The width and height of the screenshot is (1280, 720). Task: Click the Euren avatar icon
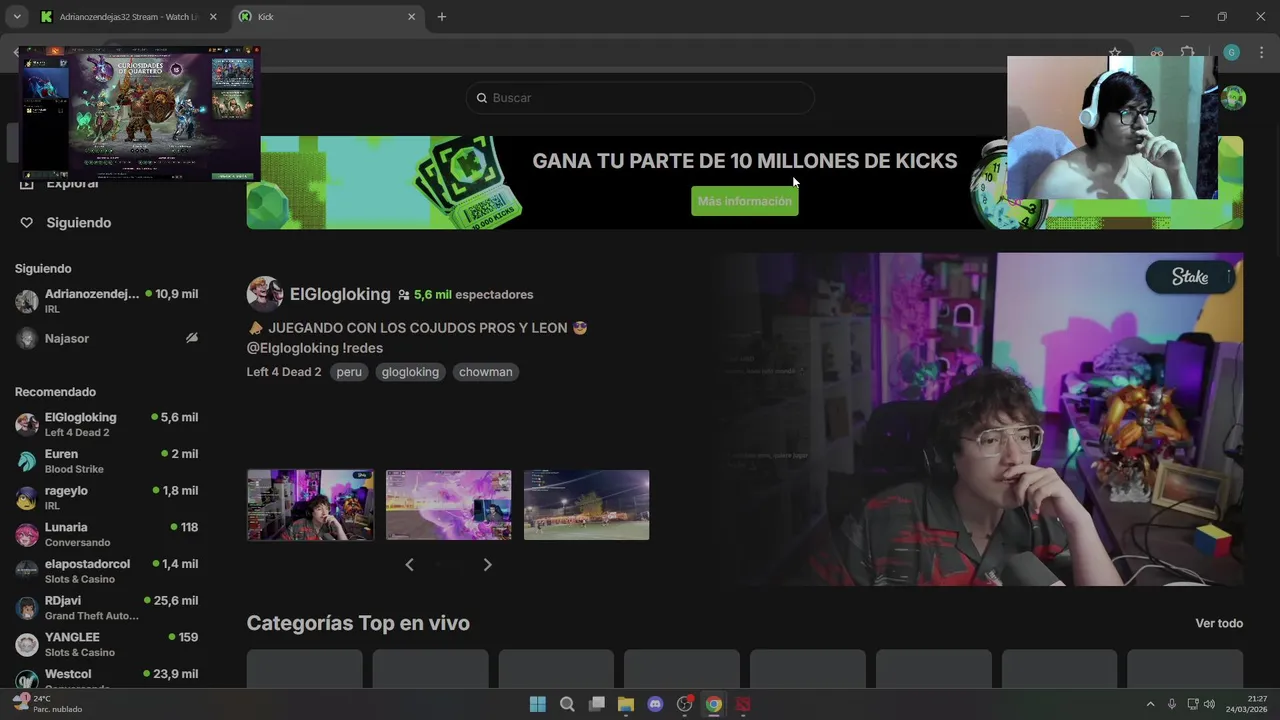(27, 461)
